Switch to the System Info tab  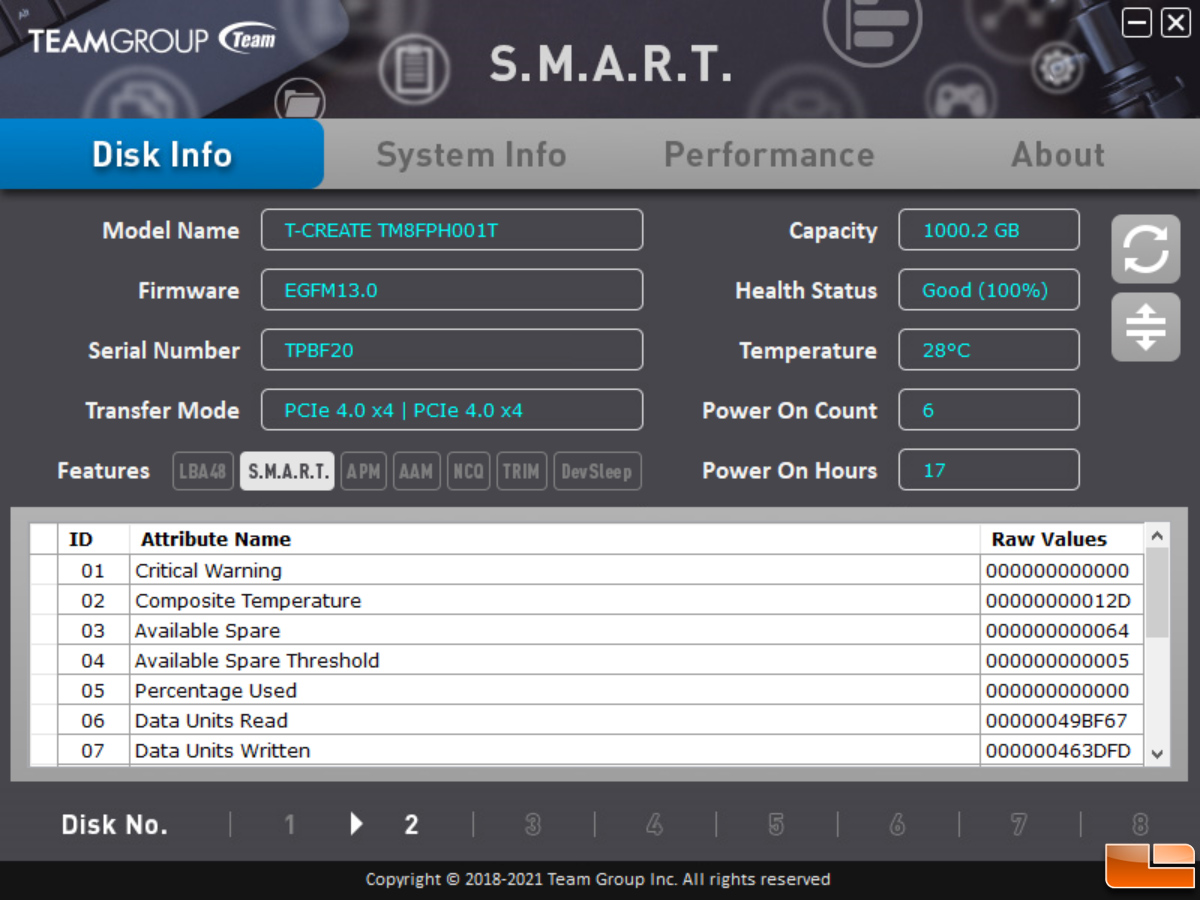(x=471, y=155)
